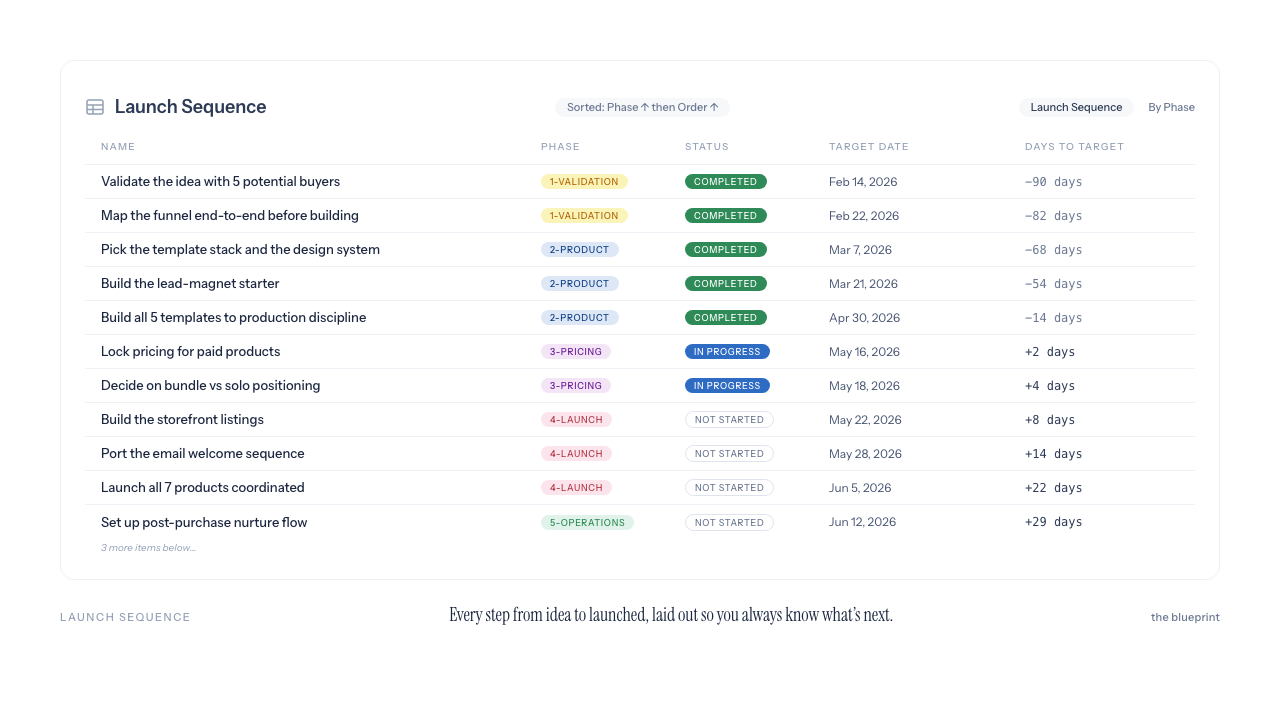
Task: Click the '+29 days' value
Action: click(x=1054, y=522)
